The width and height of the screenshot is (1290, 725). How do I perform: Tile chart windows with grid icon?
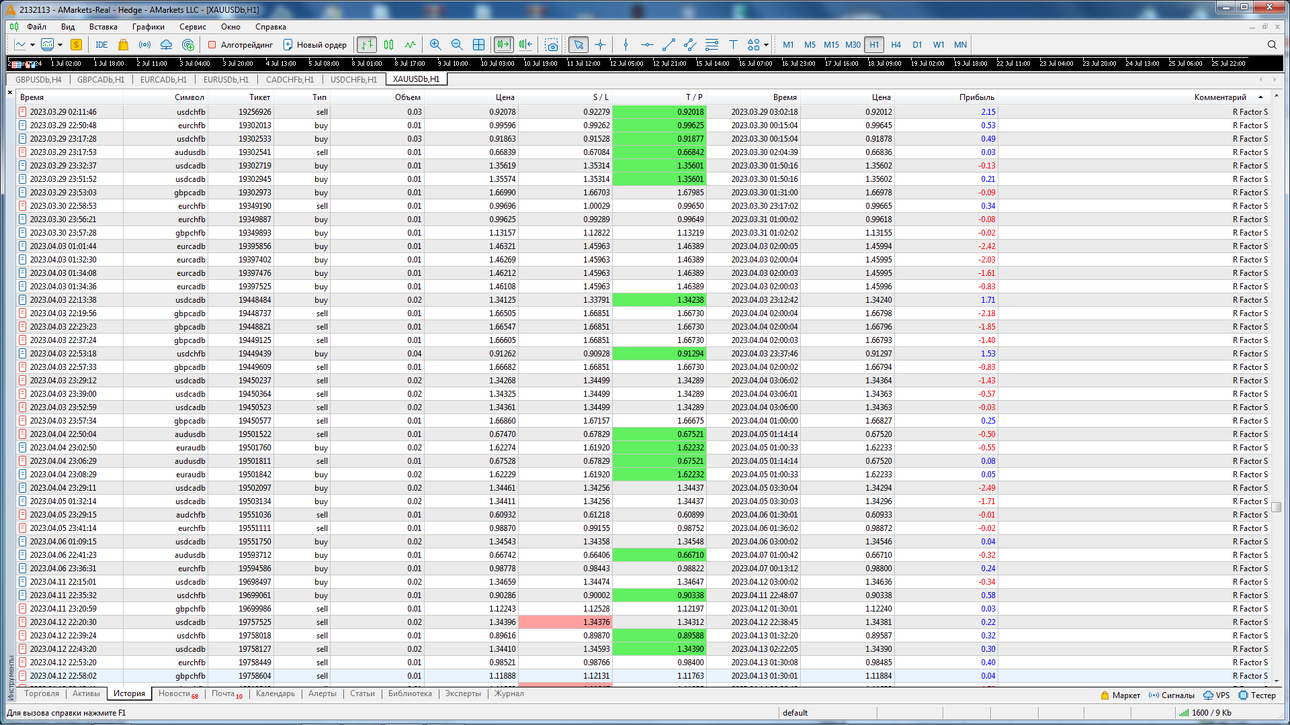coord(479,45)
